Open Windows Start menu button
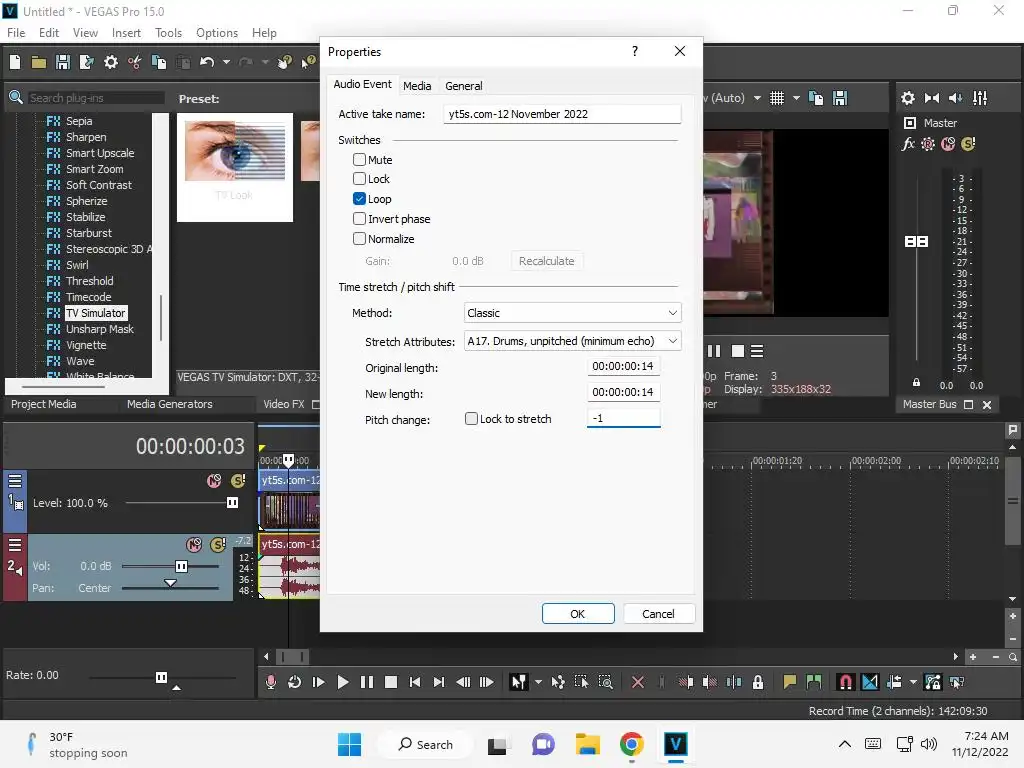Viewport: 1024px width, 768px height. coord(349,744)
